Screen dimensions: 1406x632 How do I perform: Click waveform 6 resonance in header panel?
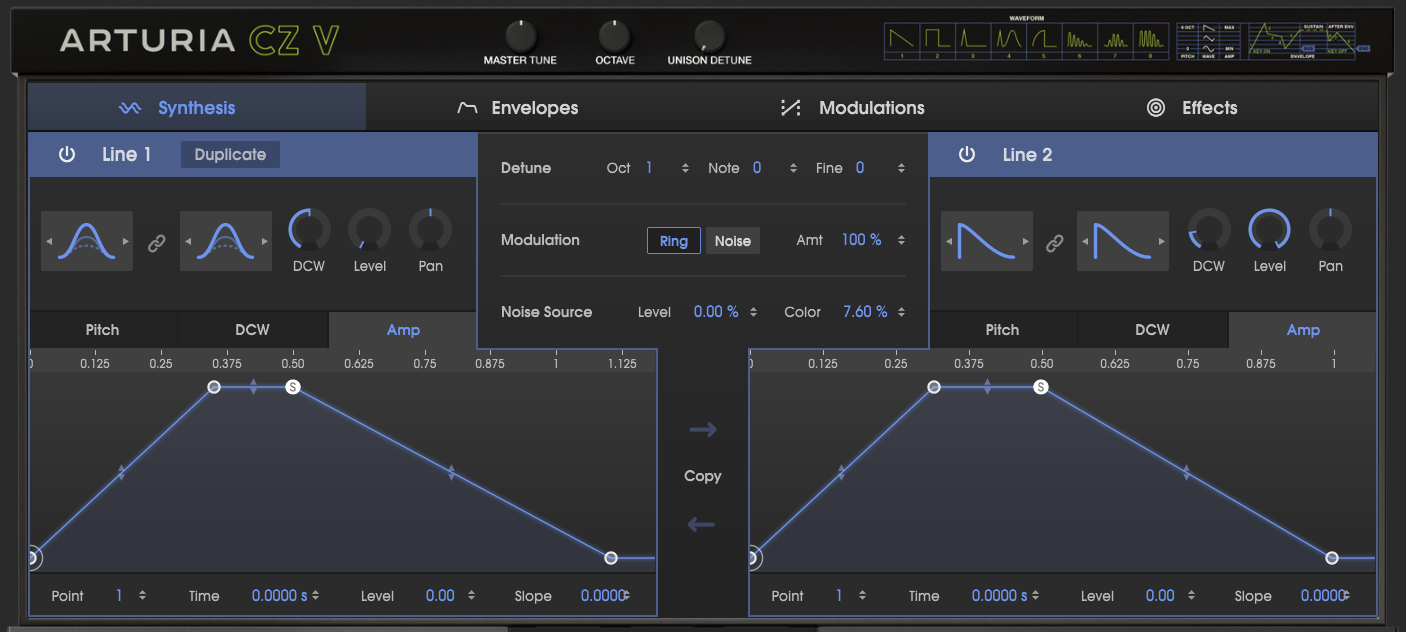coord(1081,39)
